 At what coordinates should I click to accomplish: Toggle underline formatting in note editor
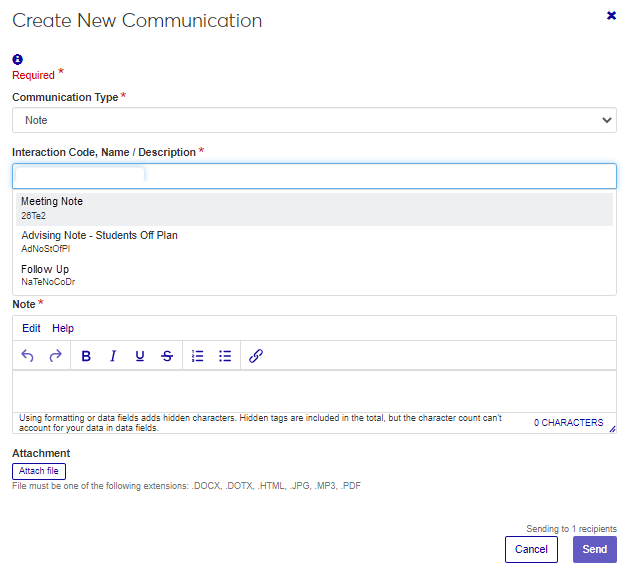point(140,356)
